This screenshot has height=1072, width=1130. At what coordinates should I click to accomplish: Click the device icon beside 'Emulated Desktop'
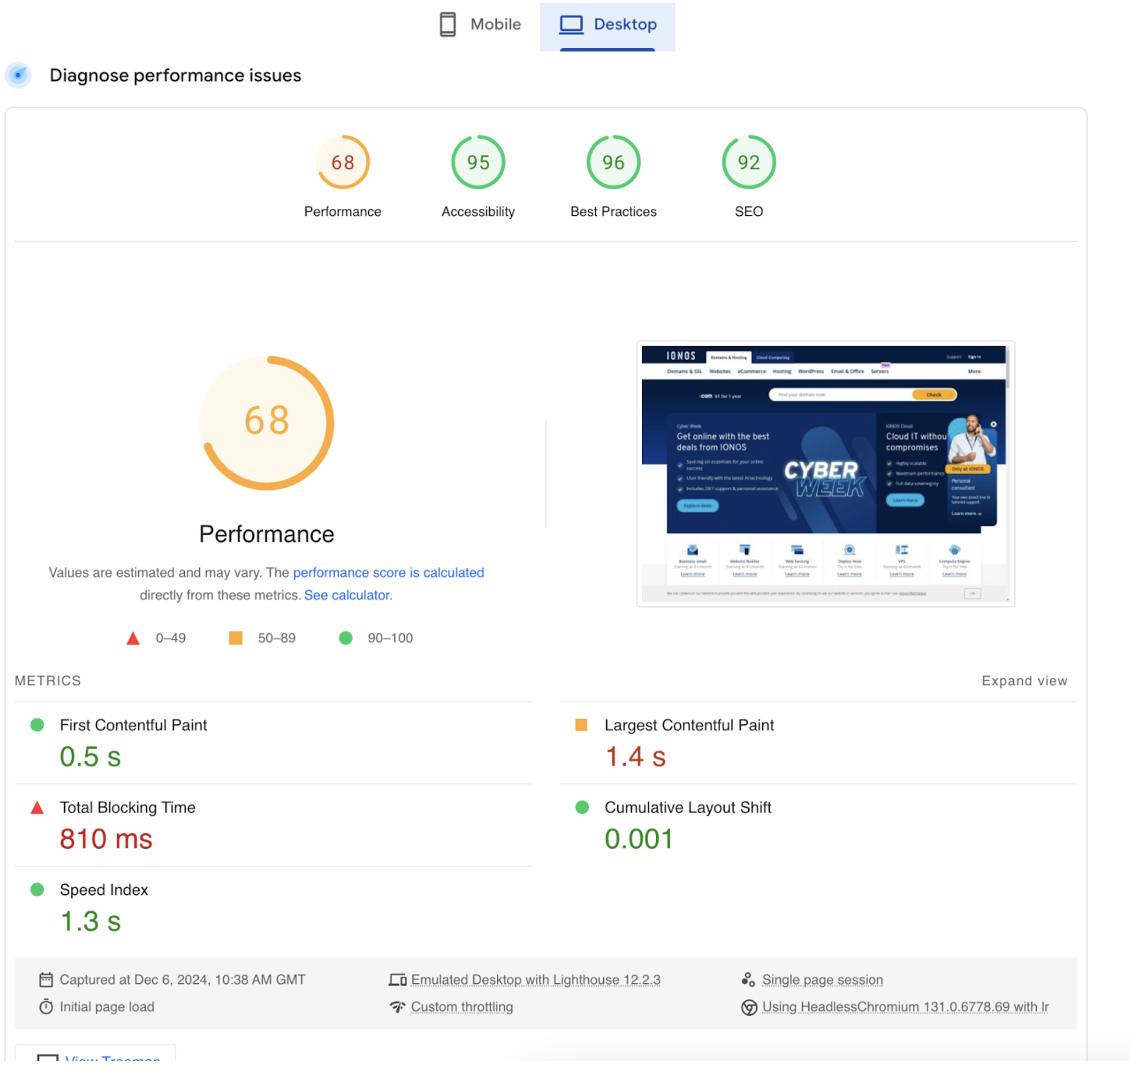click(x=397, y=980)
